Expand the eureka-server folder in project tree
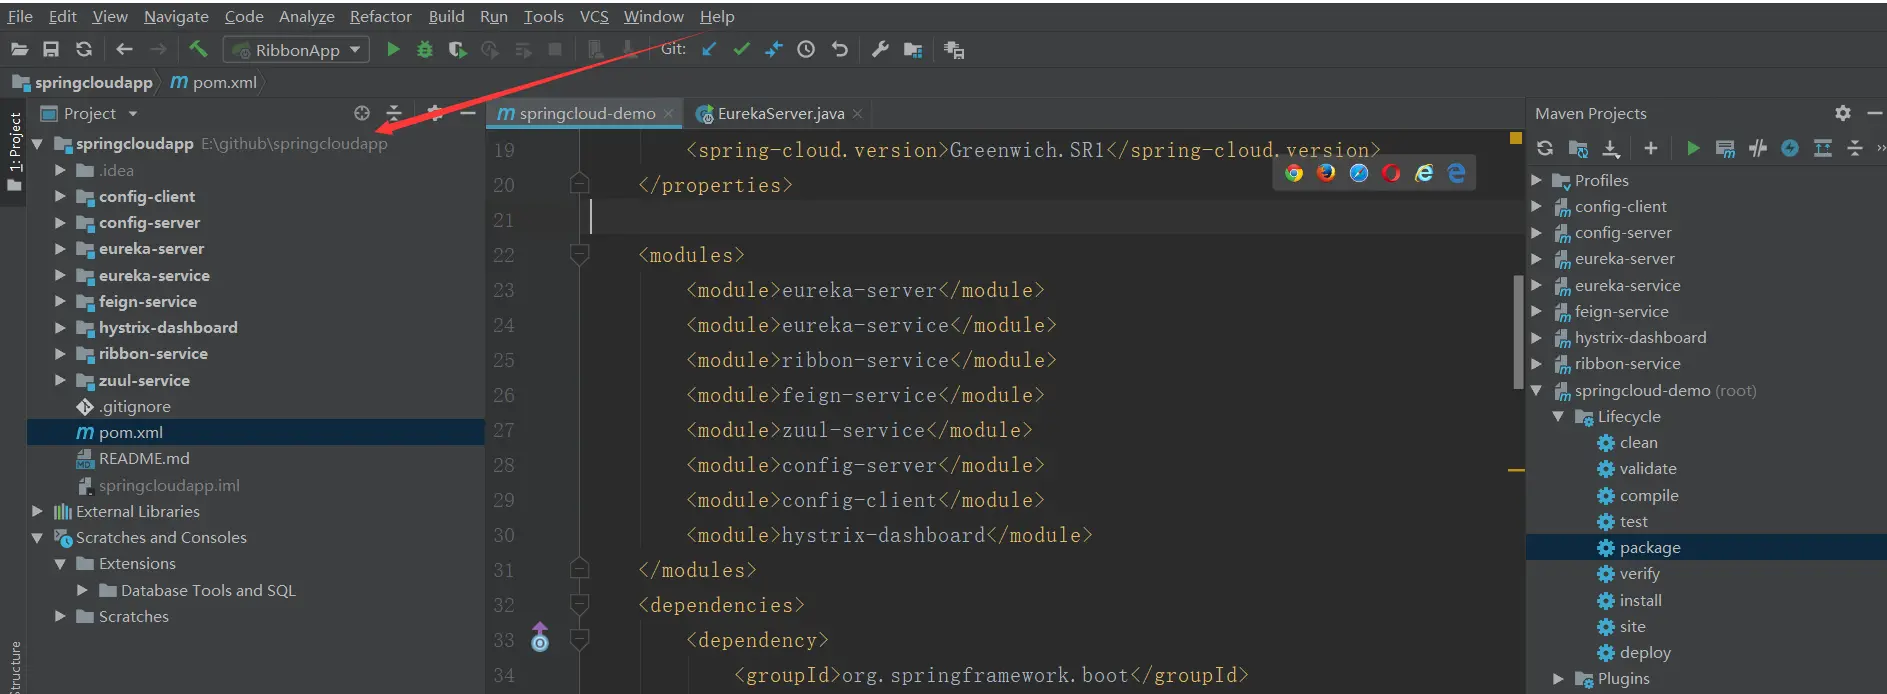The height and width of the screenshot is (694, 1887). [x=60, y=248]
